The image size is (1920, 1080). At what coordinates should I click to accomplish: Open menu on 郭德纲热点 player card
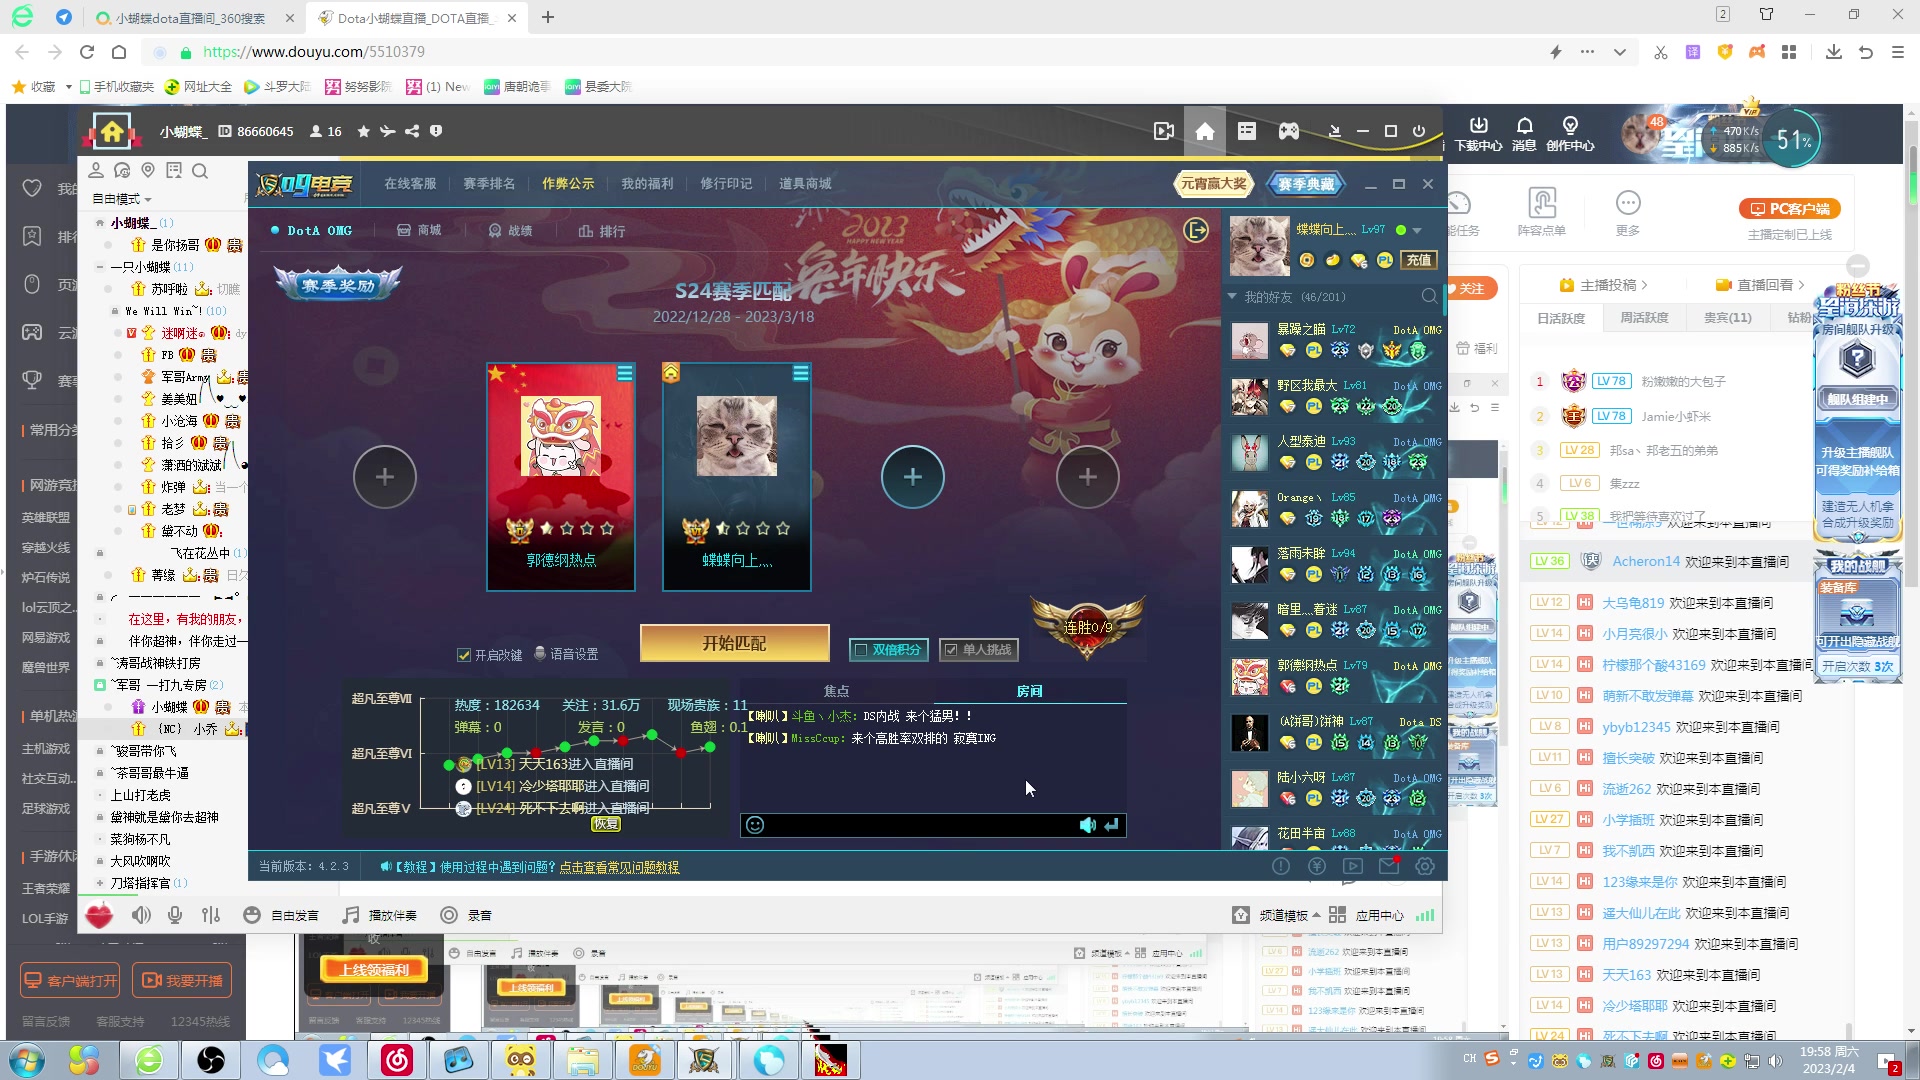[625, 373]
